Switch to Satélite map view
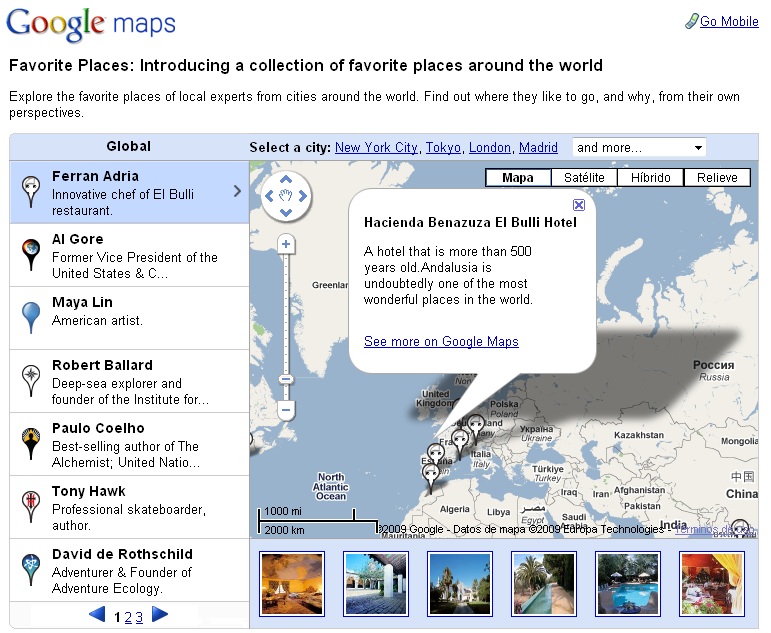This screenshot has height=633, width=771. [584, 178]
